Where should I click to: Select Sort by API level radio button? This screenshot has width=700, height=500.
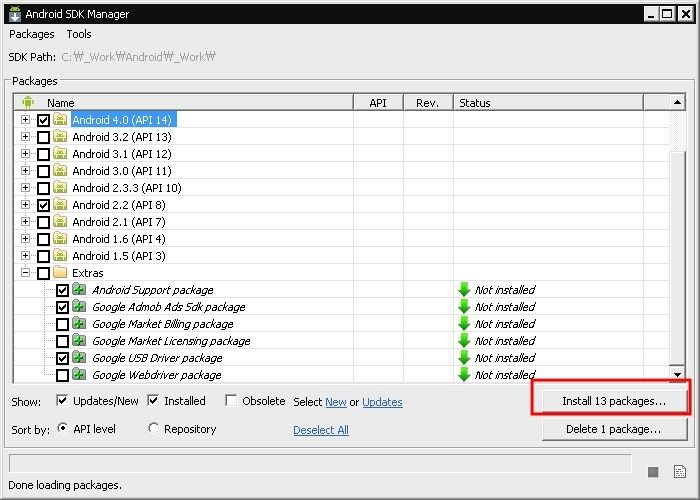(x=63, y=428)
